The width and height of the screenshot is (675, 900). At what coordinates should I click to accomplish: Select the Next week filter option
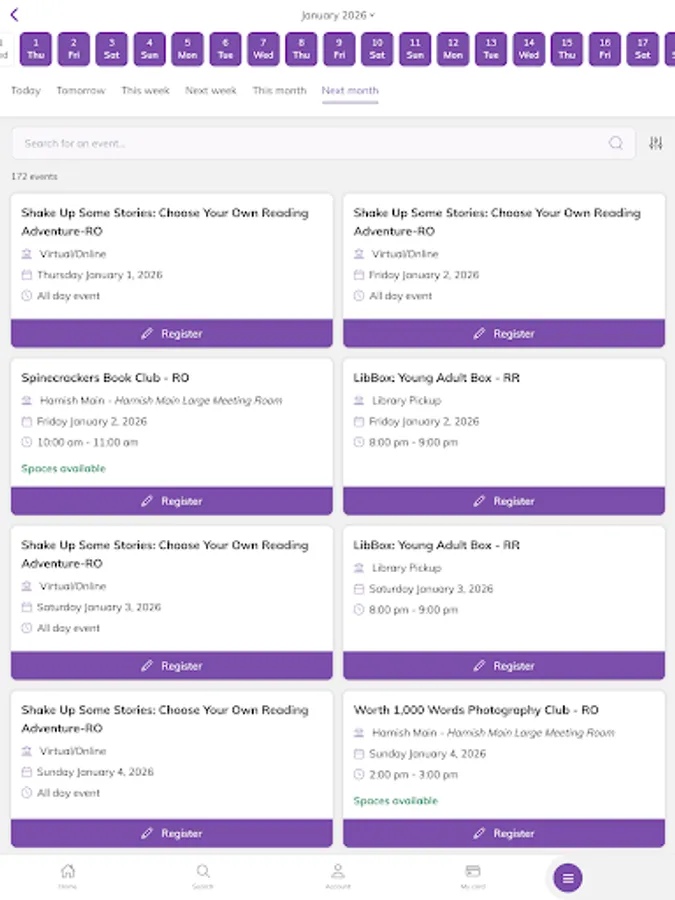click(x=210, y=90)
